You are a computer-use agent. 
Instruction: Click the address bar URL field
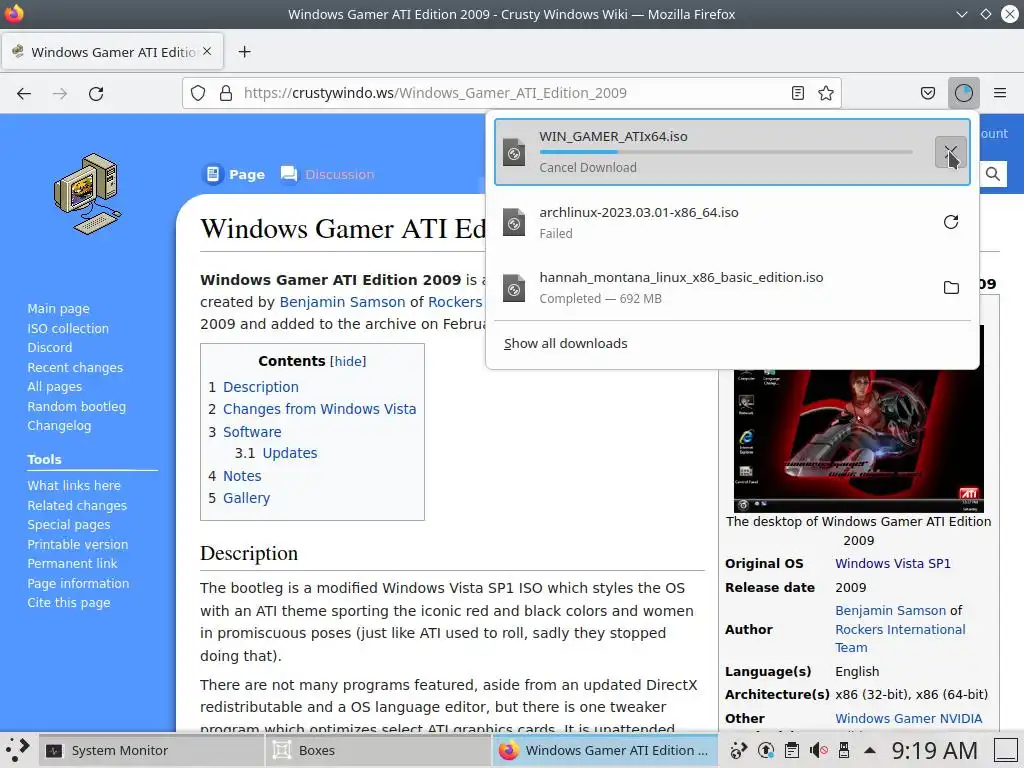(x=511, y=93)
